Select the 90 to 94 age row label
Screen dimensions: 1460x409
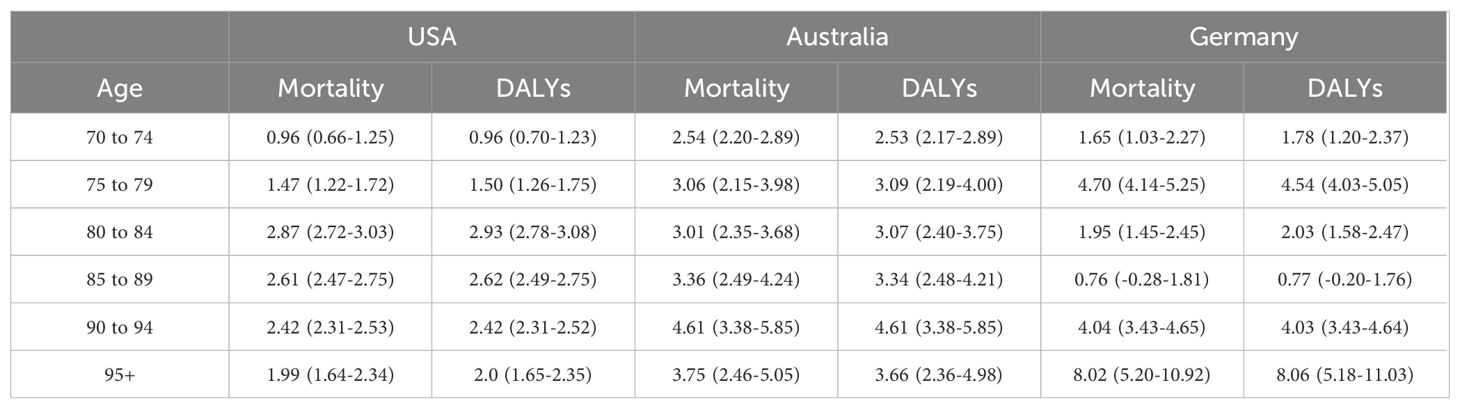tap(119, 327)
